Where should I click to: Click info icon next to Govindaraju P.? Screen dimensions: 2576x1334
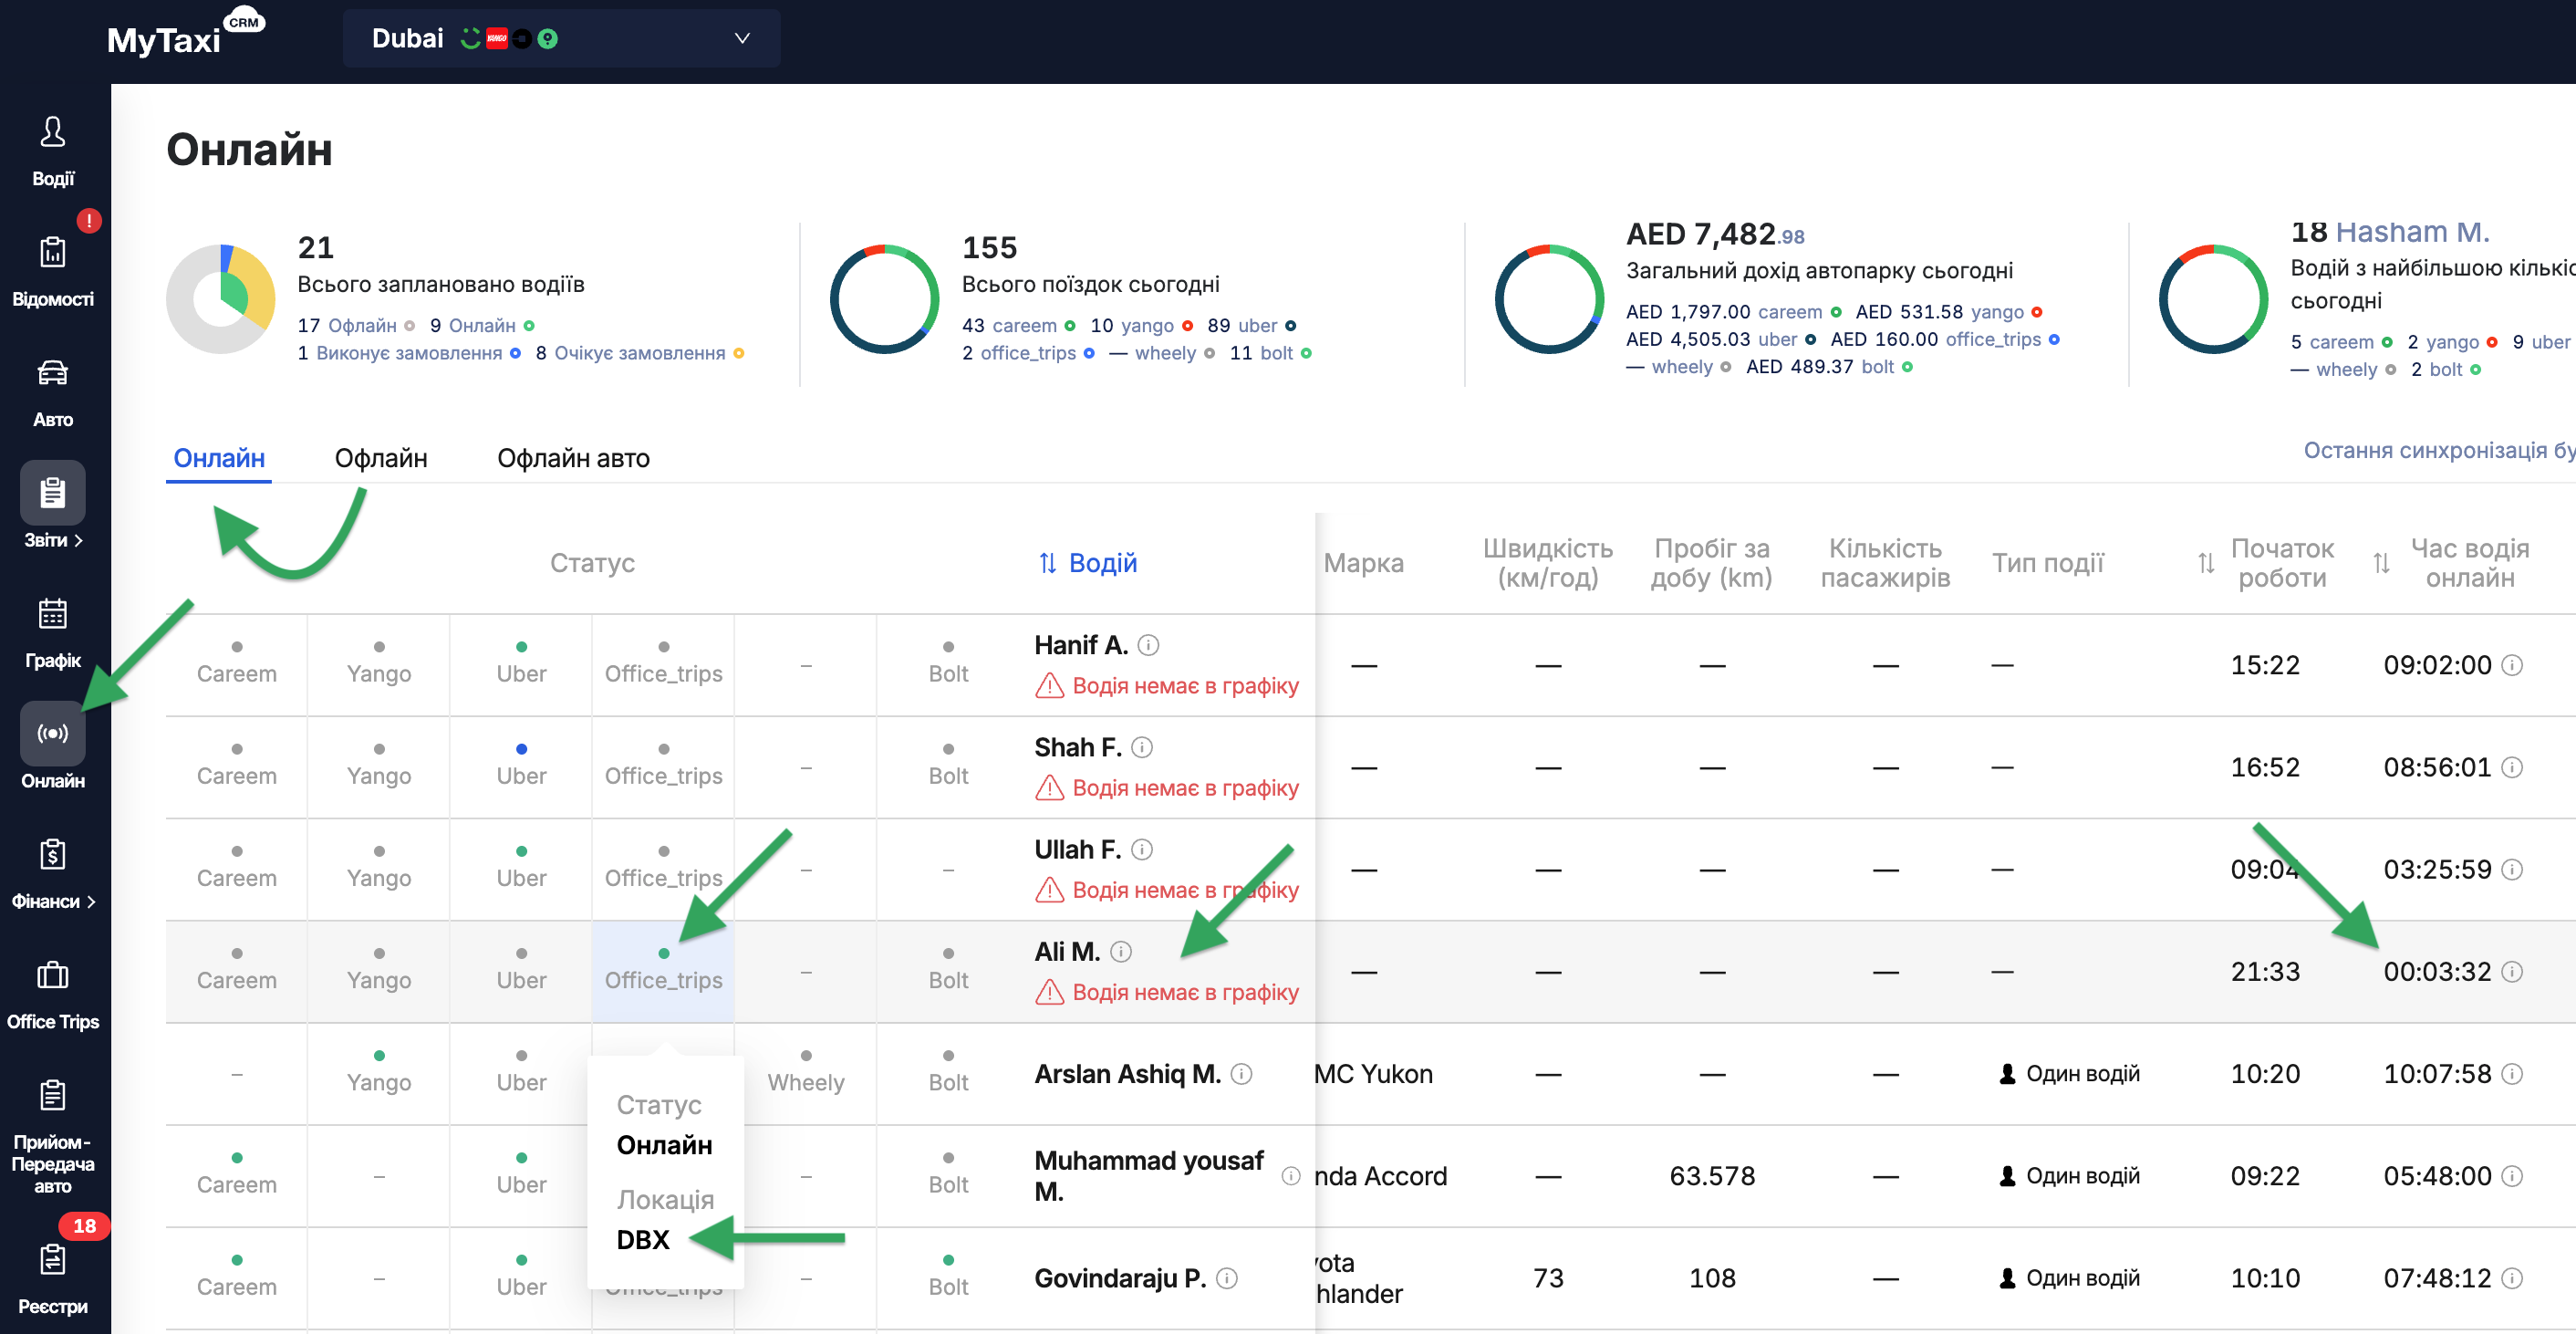click(1227, 1277)
